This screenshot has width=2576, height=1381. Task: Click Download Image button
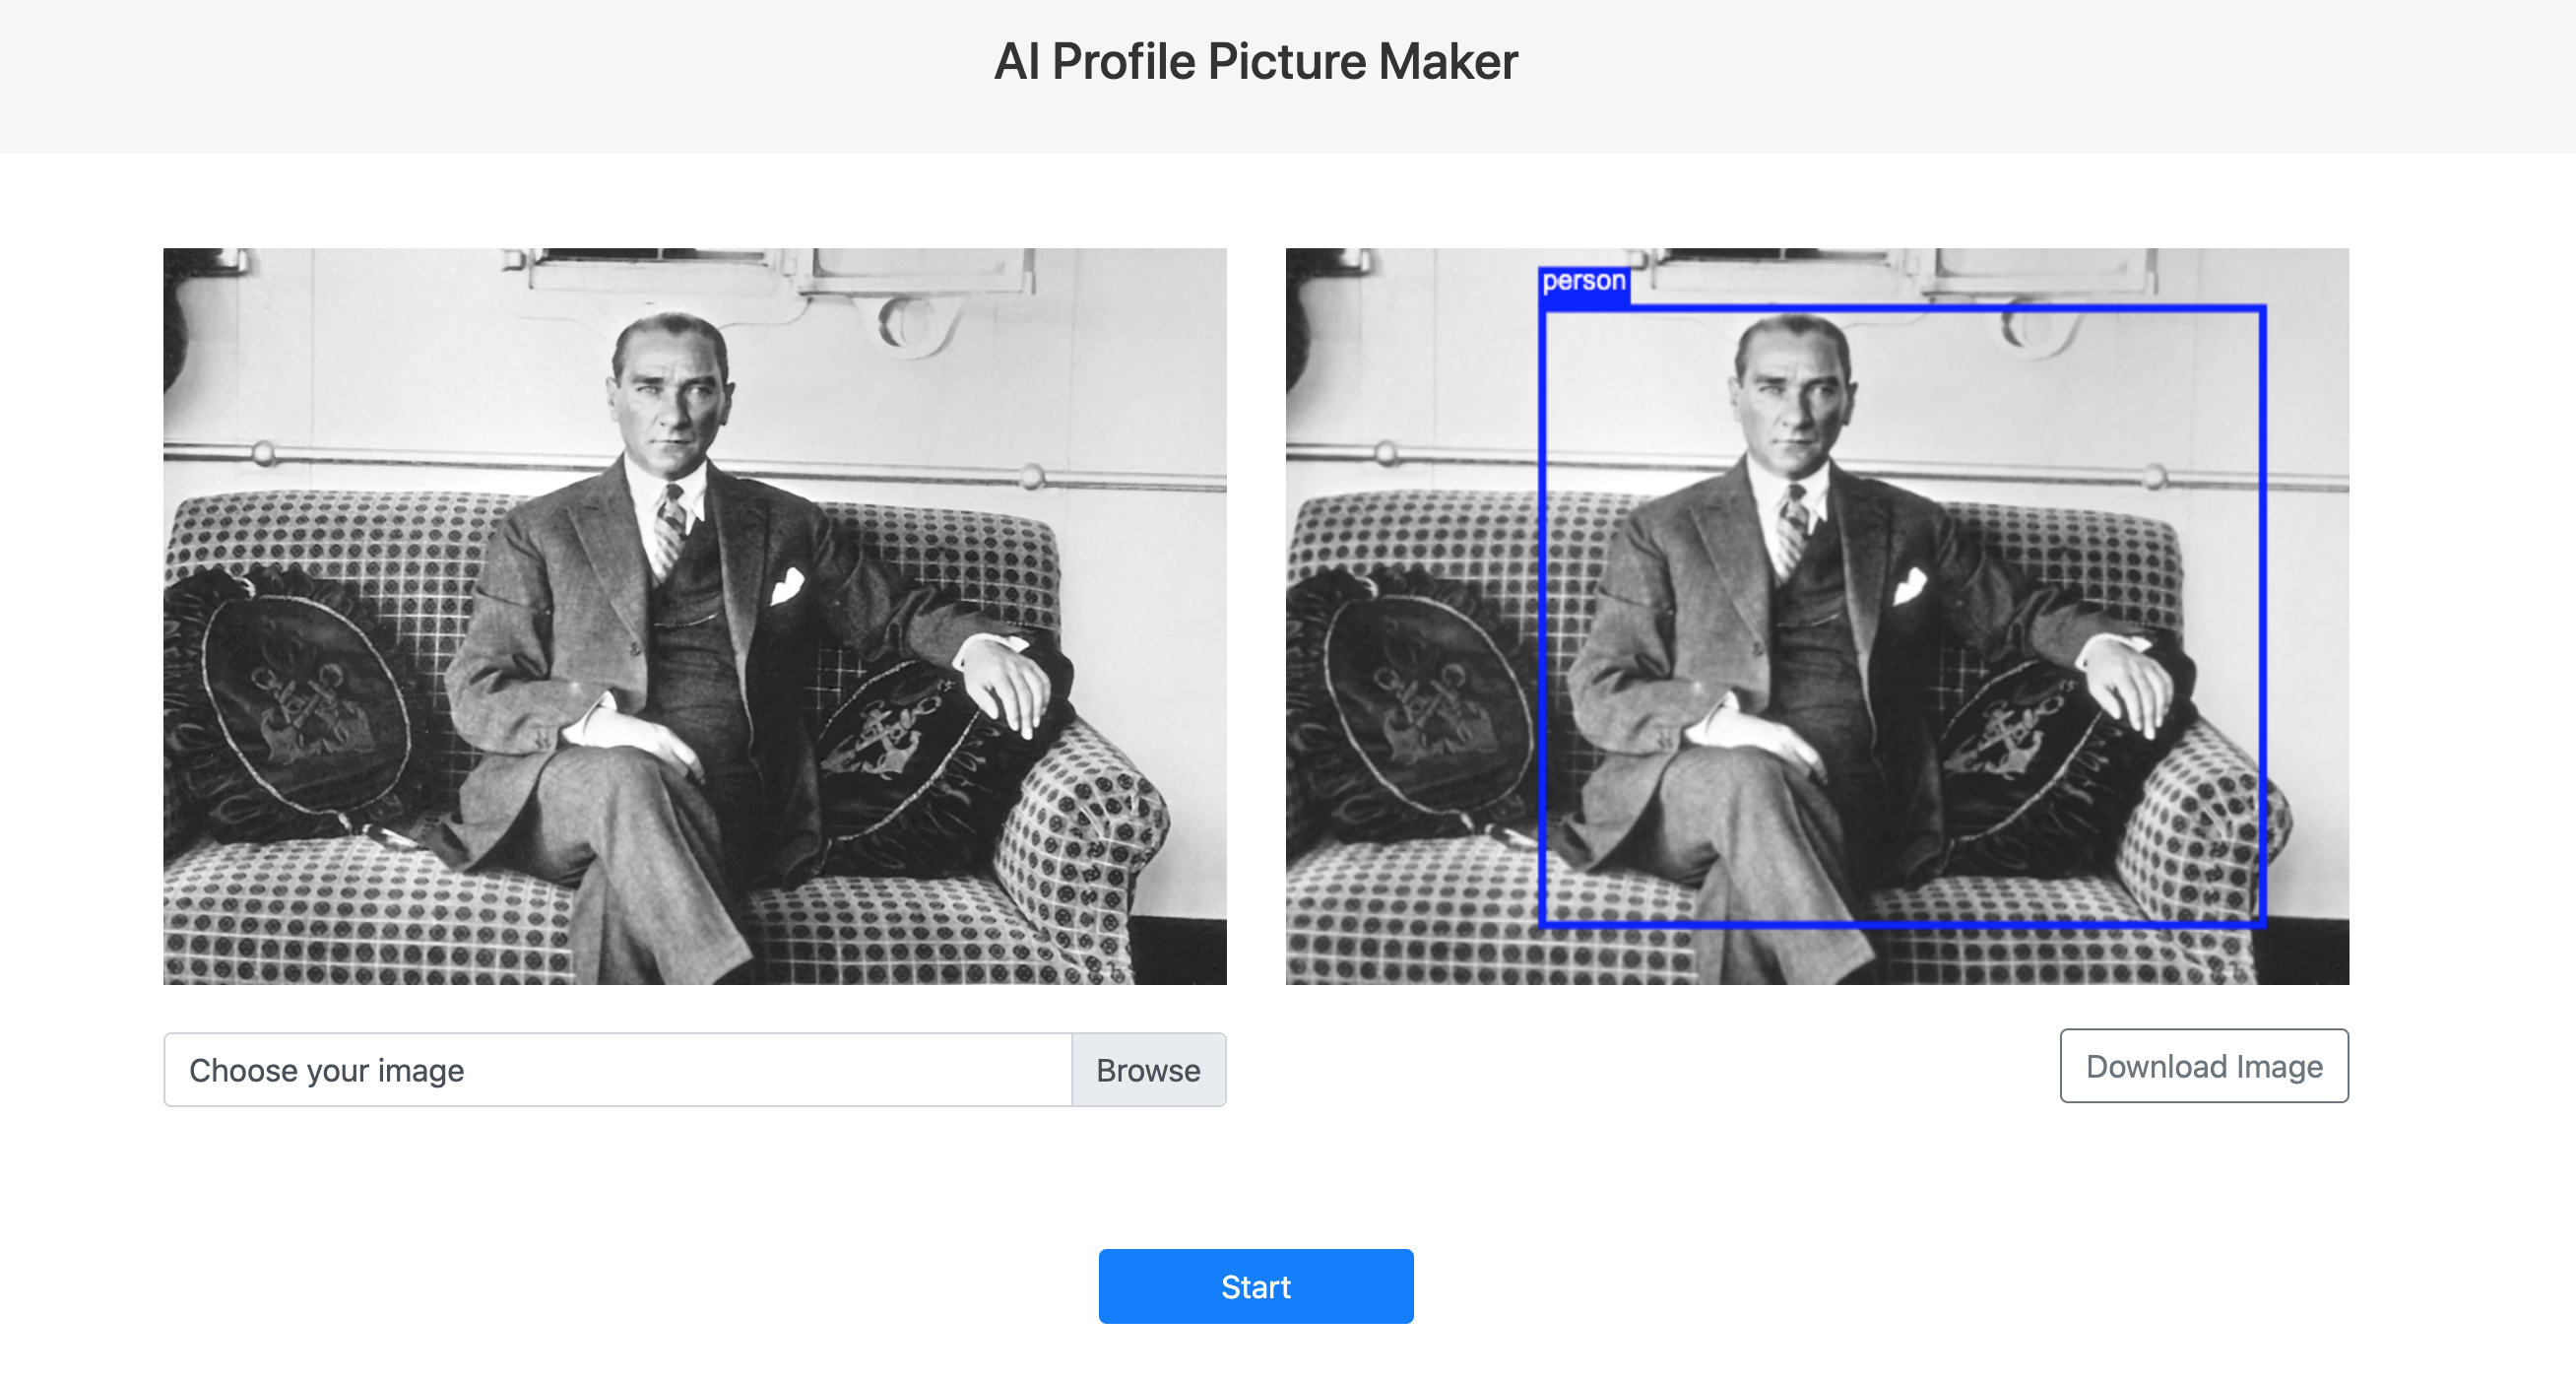(2205, 1066)
